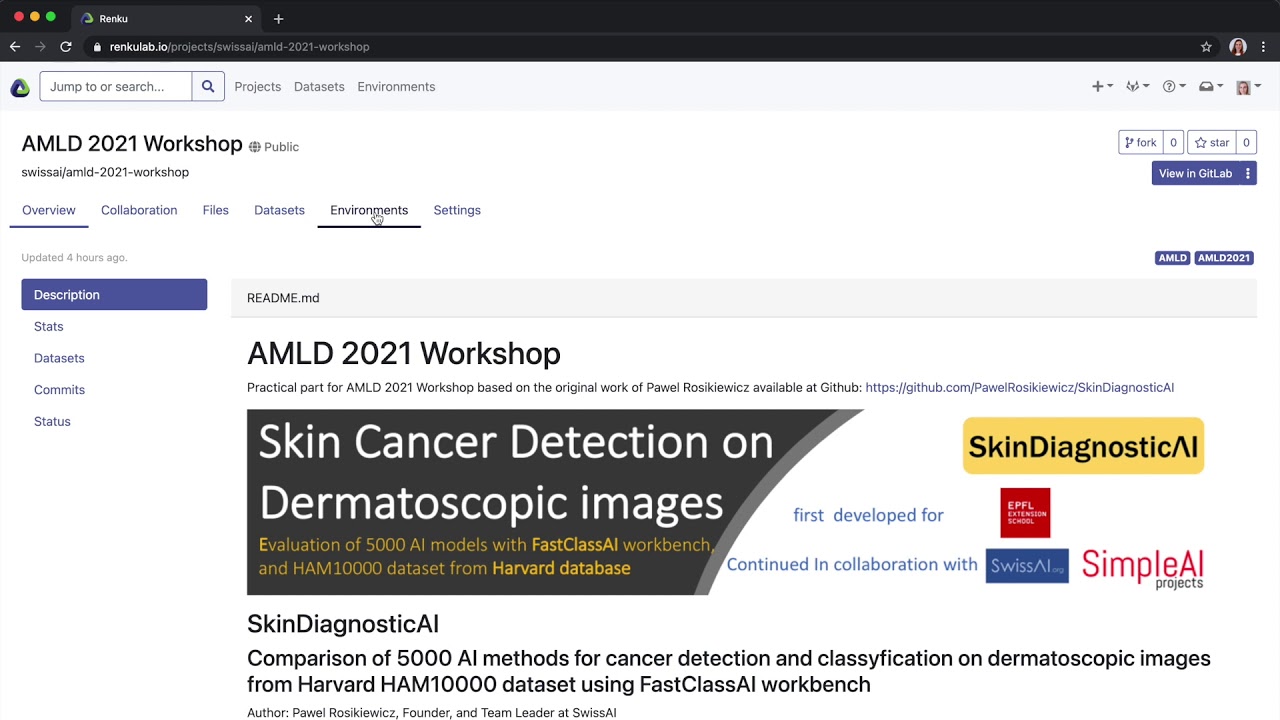Go to Projects in top navigation
Image resolution: width=1280 pixels, height=720 pixels.
pos(257,87)
